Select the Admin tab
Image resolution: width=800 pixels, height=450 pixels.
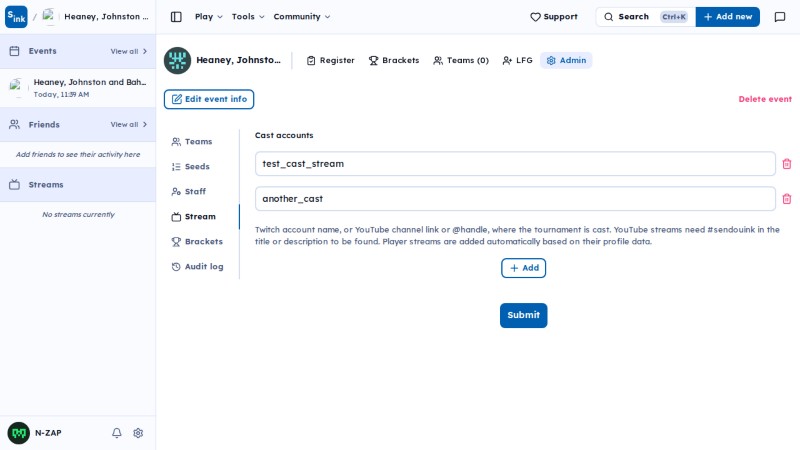(566, 60)
